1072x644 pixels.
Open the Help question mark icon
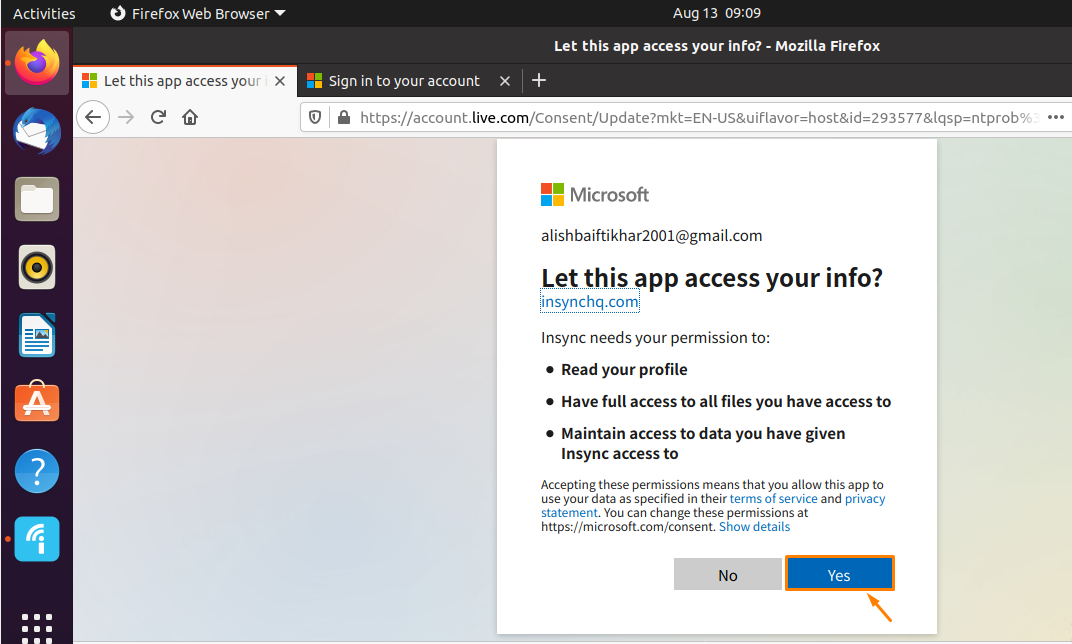click(x=37, y=471)
